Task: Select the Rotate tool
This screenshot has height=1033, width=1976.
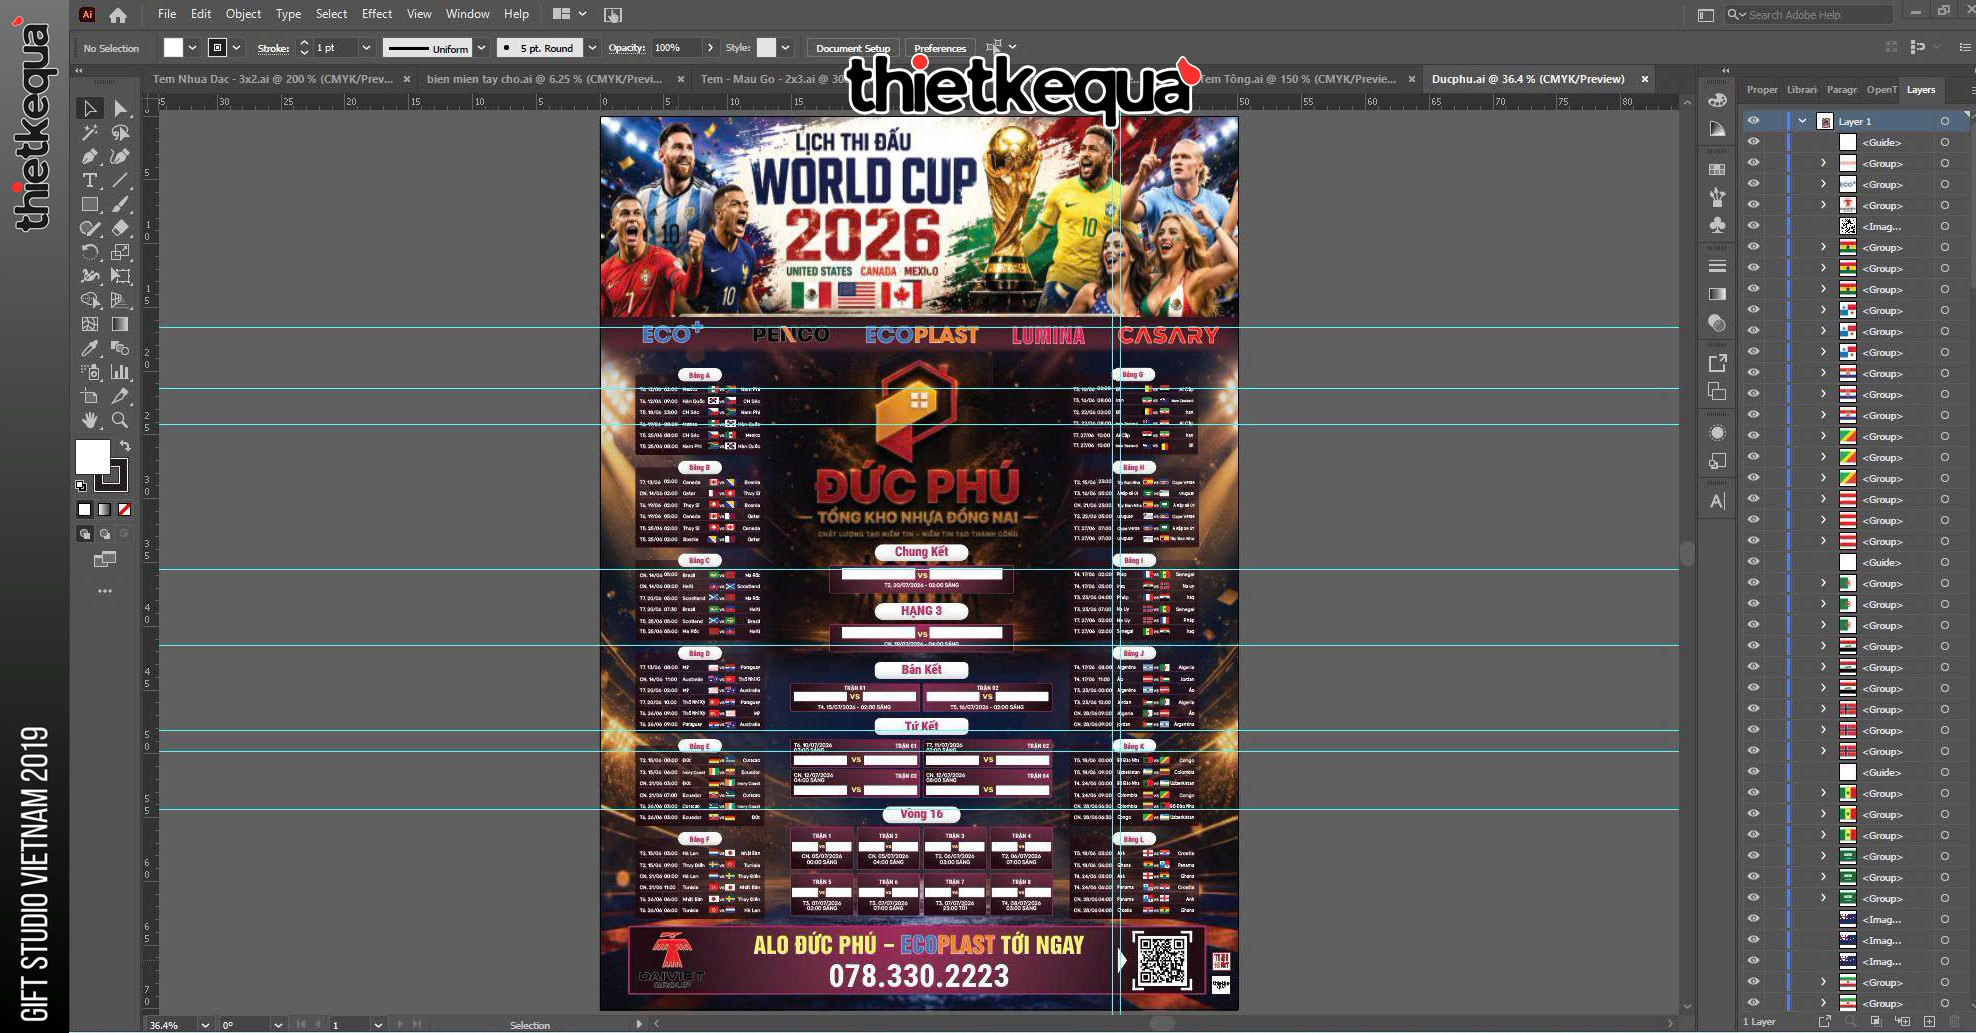Action: [x=90, y=252]
